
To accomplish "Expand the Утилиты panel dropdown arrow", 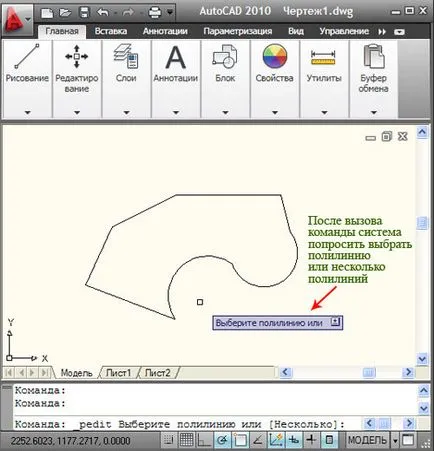I will (x=324, y=113).
